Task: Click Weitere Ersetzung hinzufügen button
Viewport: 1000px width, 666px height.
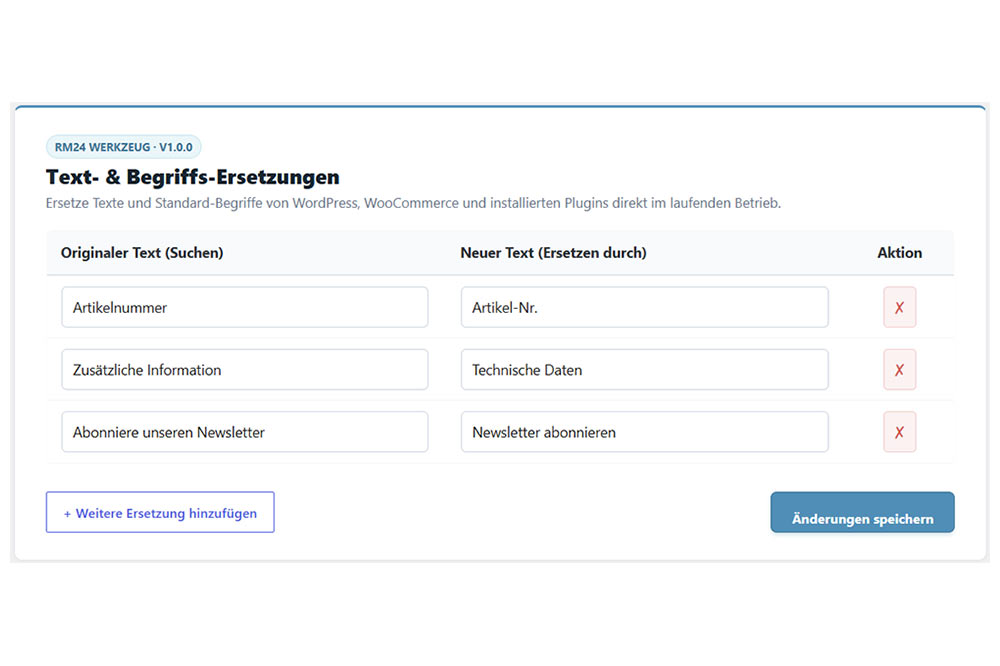Action: click(160, 512)
